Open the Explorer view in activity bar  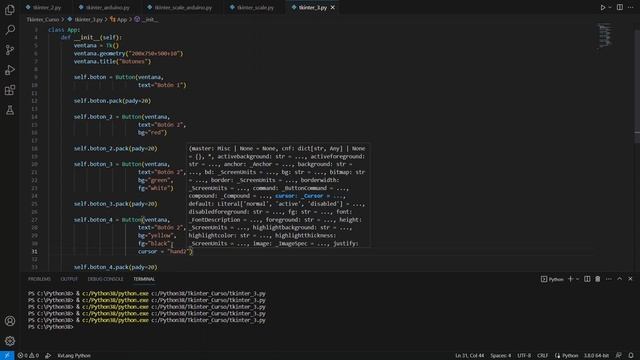[10, 10]
